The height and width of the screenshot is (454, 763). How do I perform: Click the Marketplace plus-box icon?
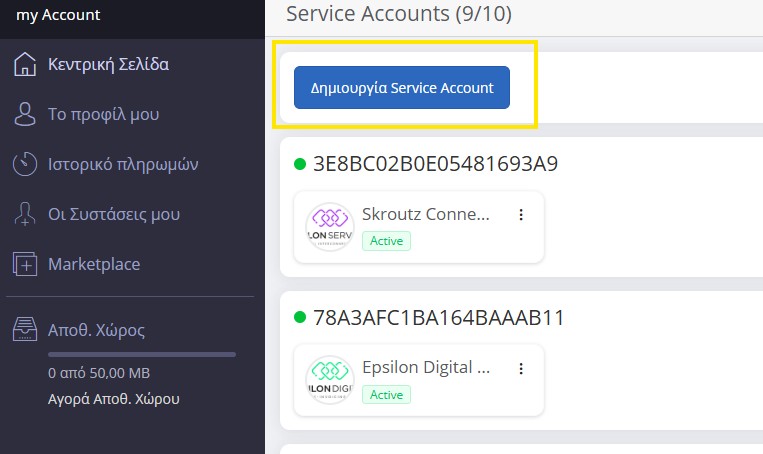tap(25, 265)
